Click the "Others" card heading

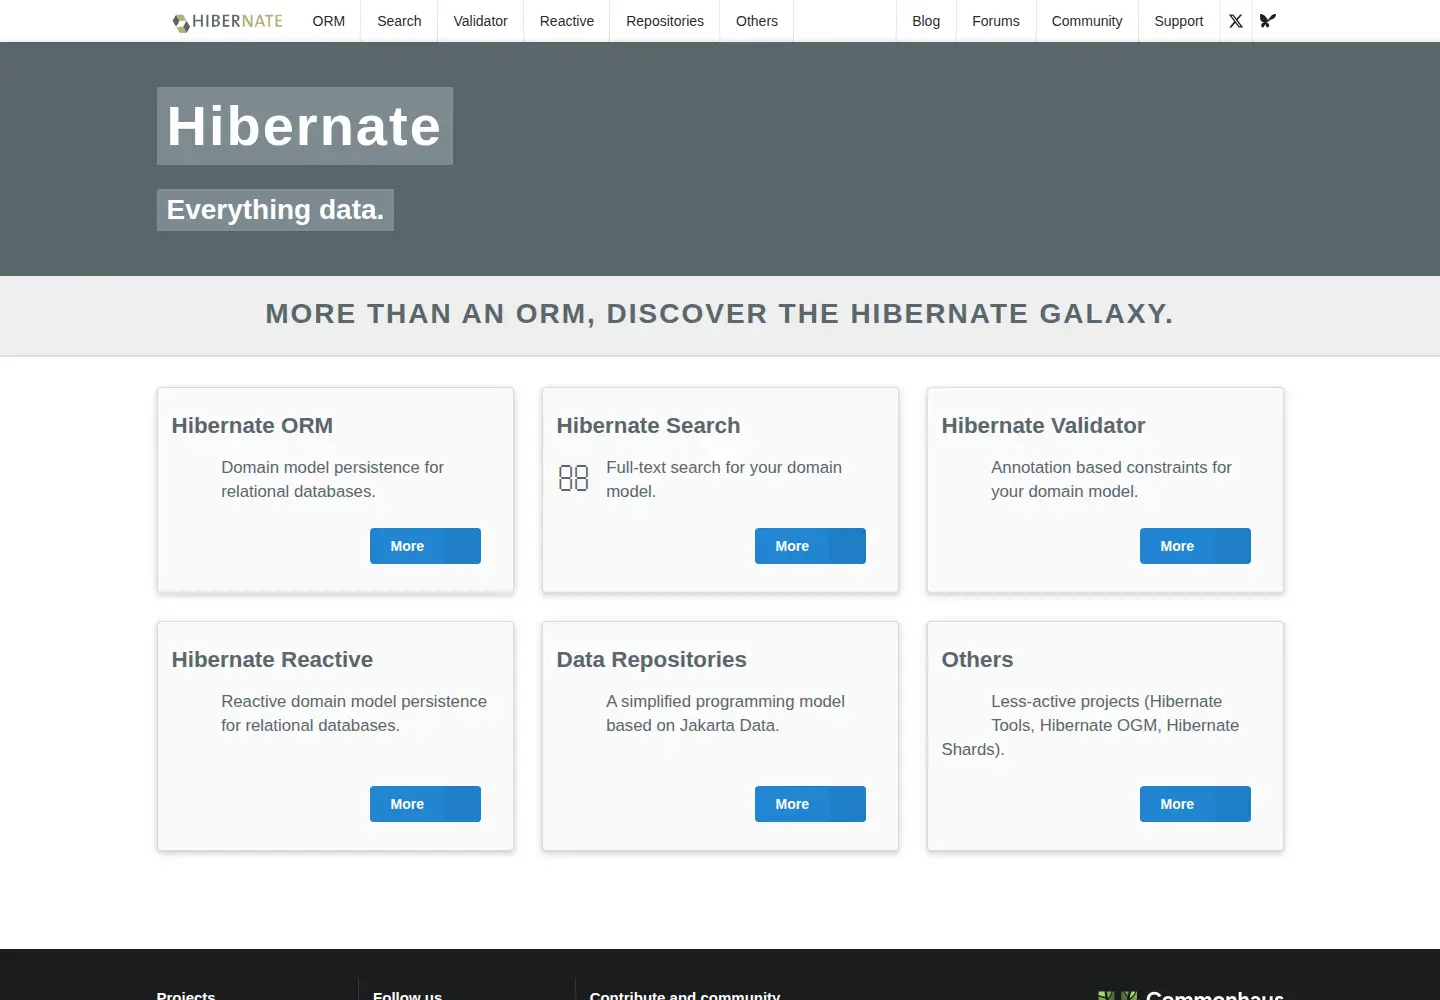(977, 660)
